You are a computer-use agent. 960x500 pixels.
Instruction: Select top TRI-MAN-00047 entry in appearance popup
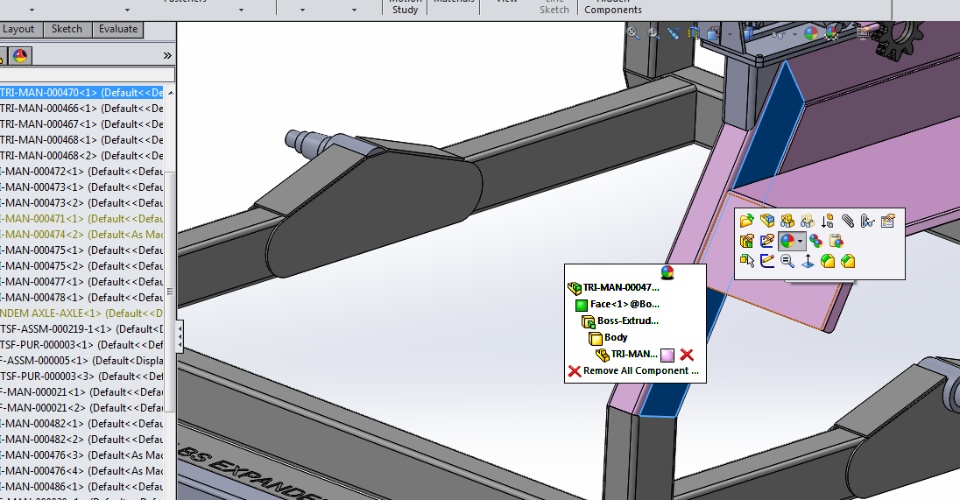pyautogui.click(x=614, y=288)
